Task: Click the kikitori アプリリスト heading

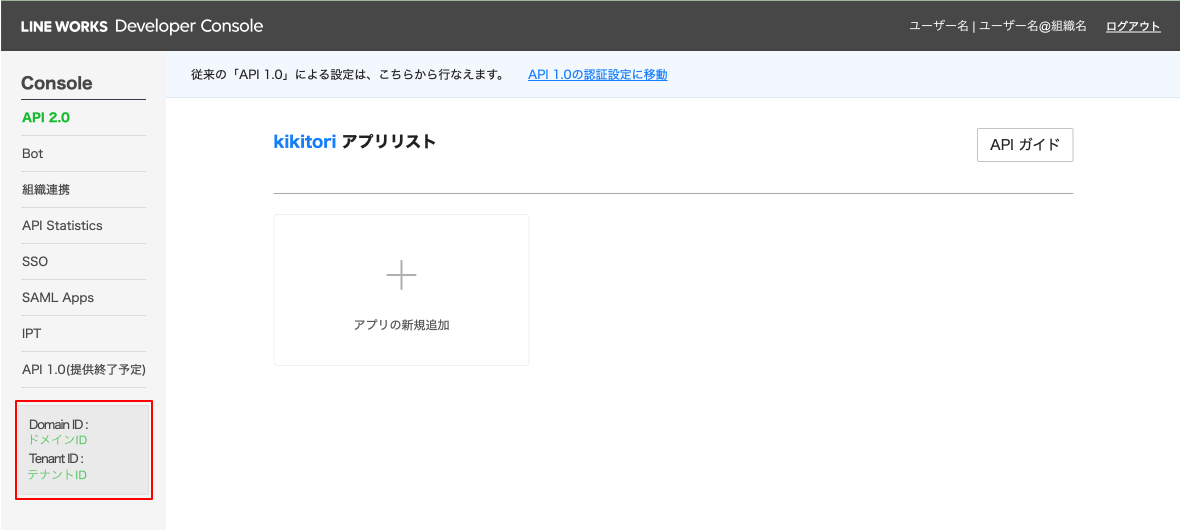Action: pos(354,142)
